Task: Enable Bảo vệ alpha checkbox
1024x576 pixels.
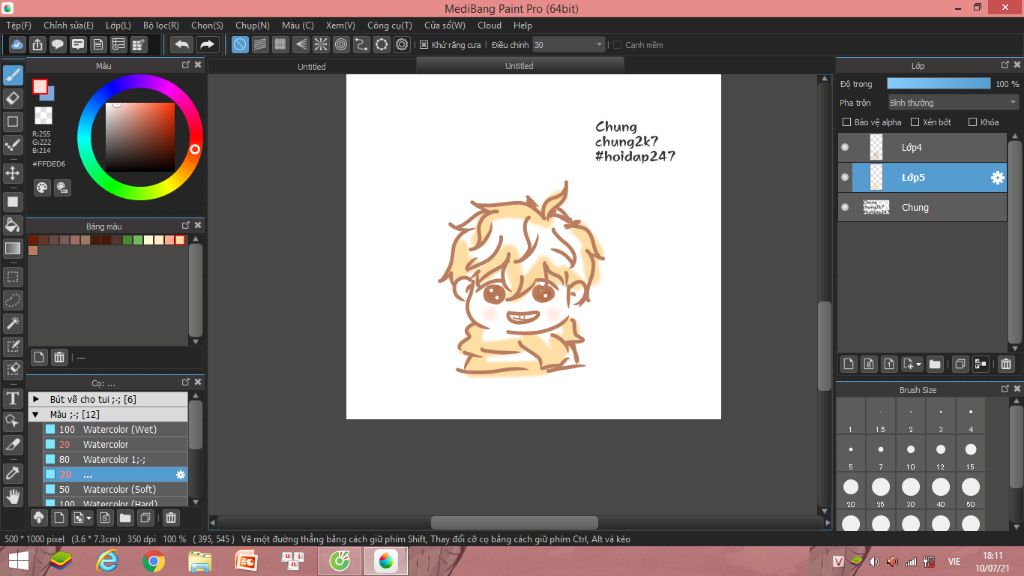Action: pos(846,122)
